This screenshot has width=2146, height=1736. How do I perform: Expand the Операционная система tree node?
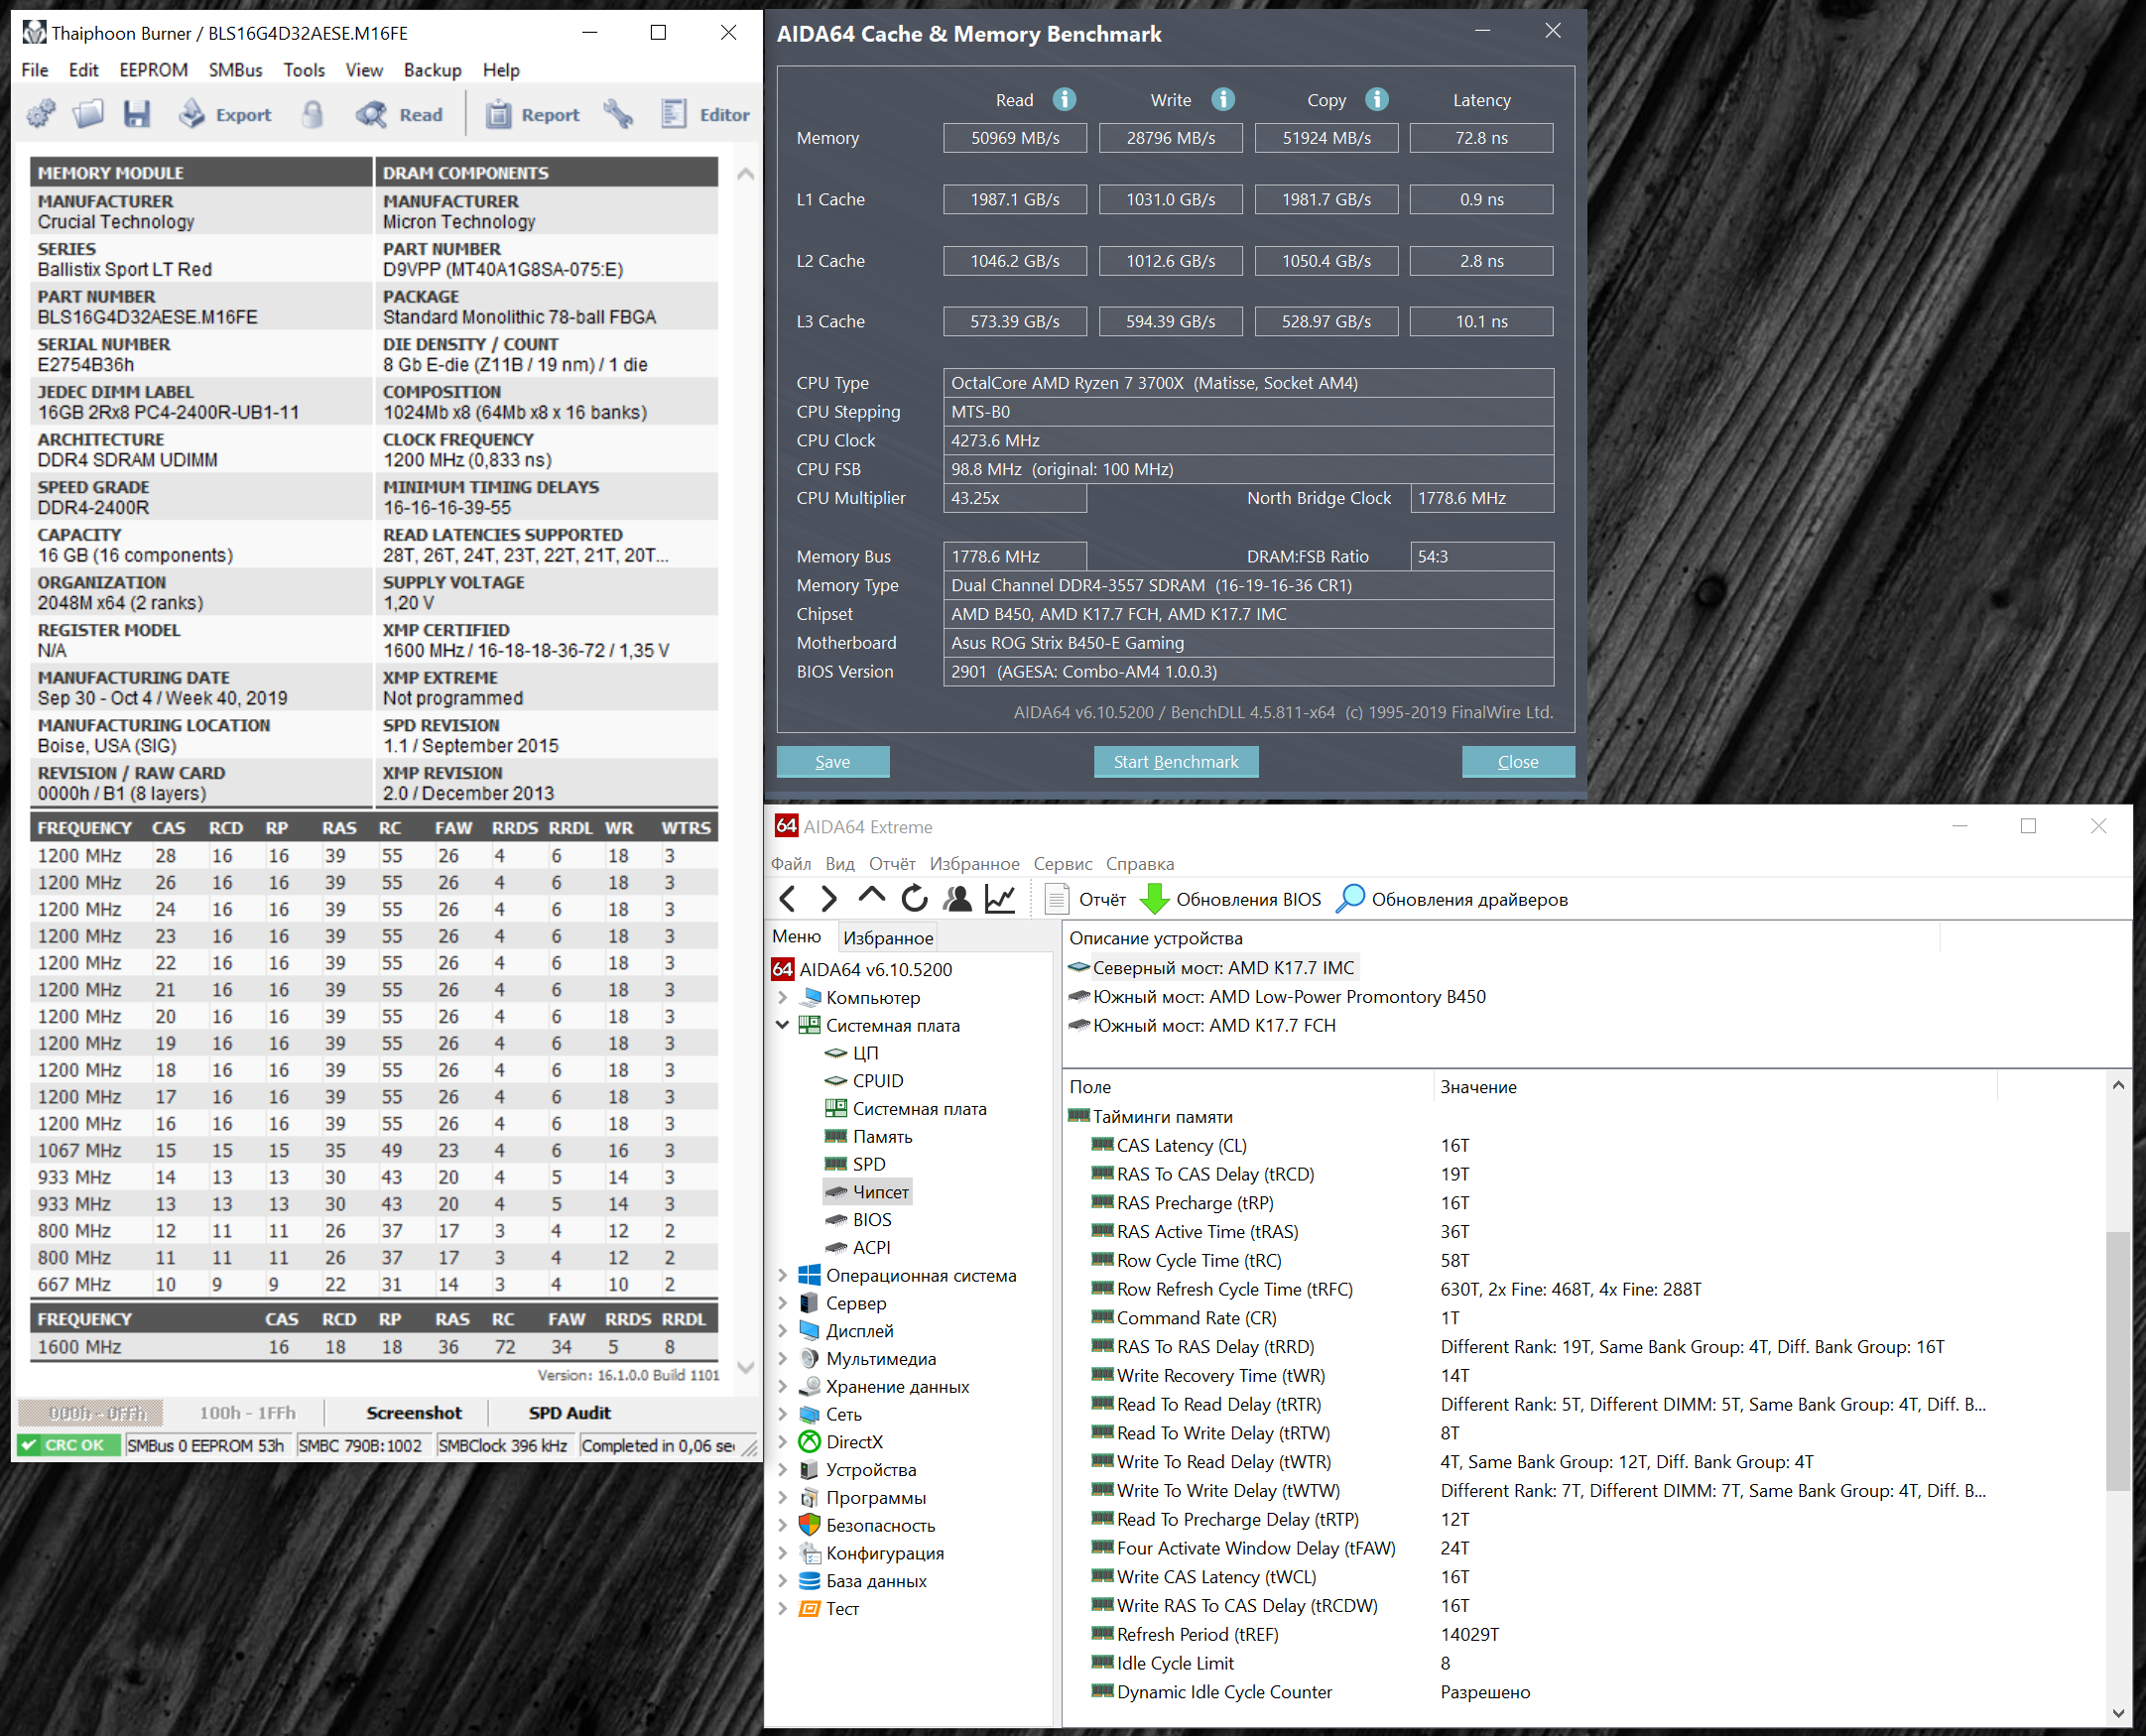tap(783, 1275)
